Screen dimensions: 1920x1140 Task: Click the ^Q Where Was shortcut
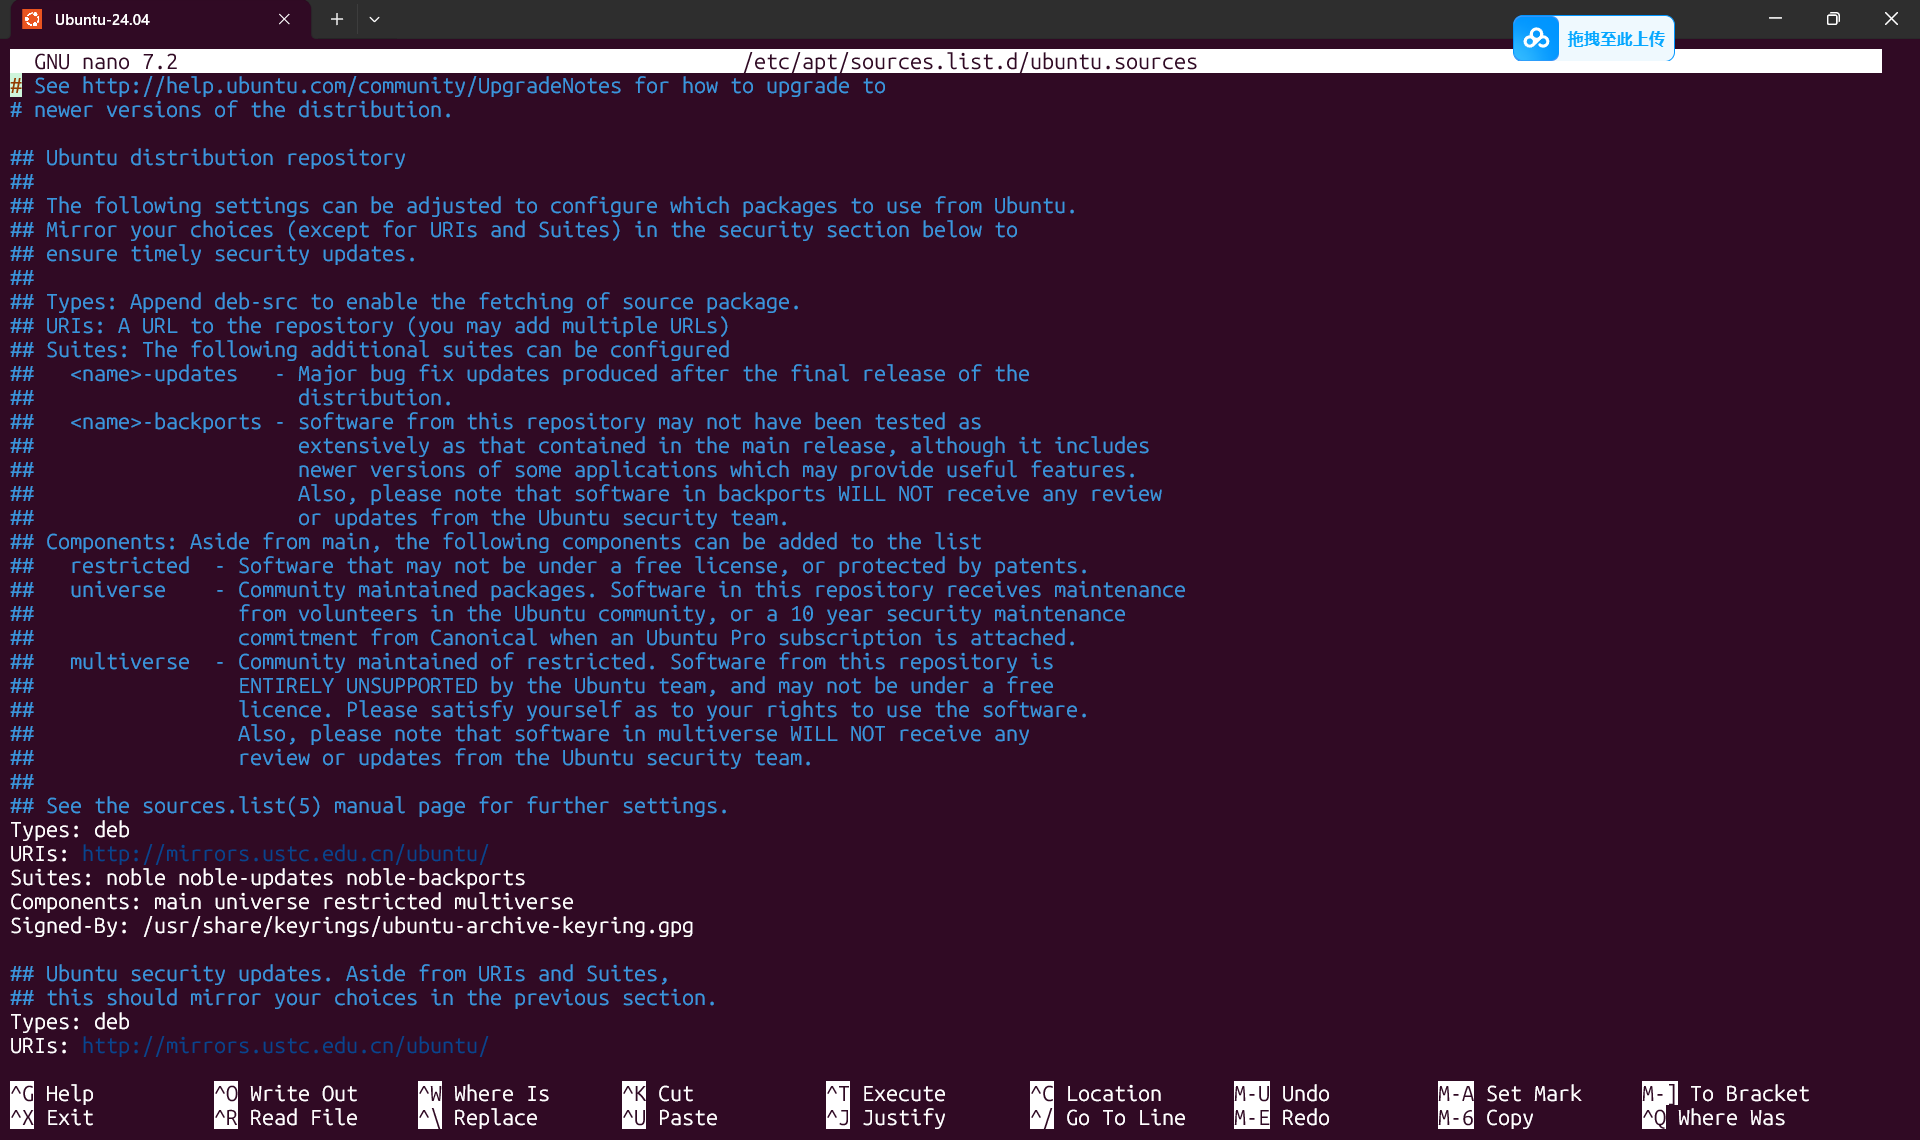pos(1714,1118)
